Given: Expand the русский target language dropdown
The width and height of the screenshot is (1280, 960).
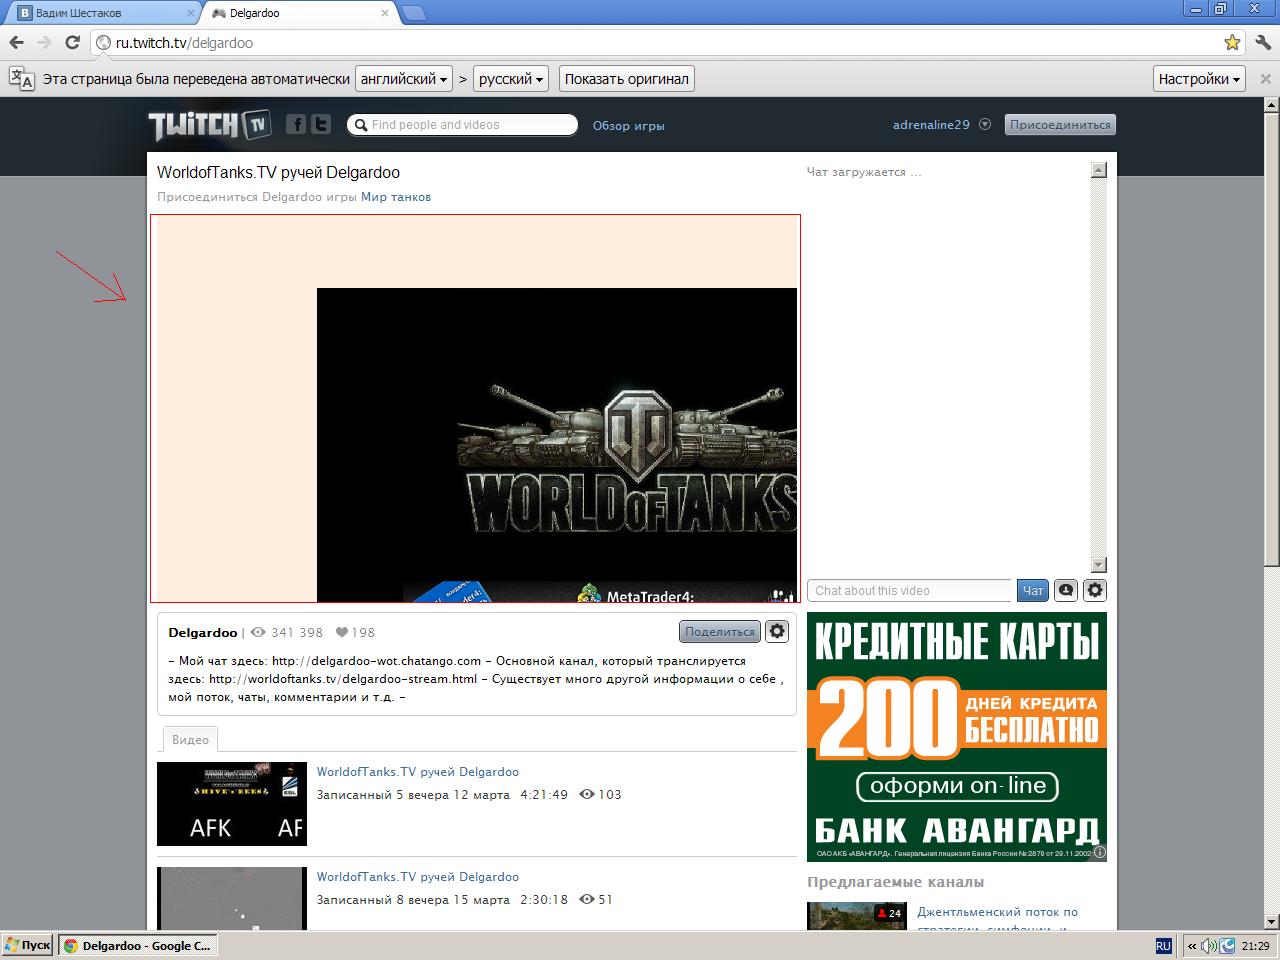Looking at the screenshot, I should (x=511, y=79).
